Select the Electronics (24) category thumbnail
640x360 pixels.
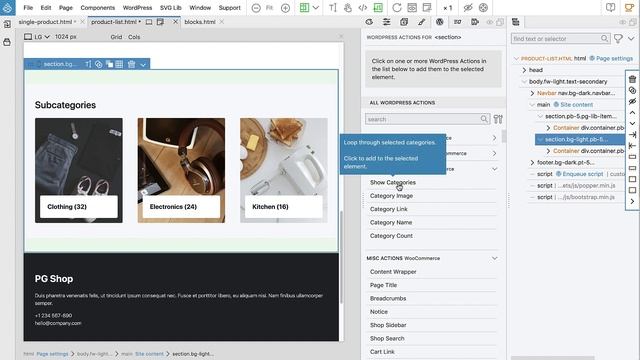coord(181,170)
